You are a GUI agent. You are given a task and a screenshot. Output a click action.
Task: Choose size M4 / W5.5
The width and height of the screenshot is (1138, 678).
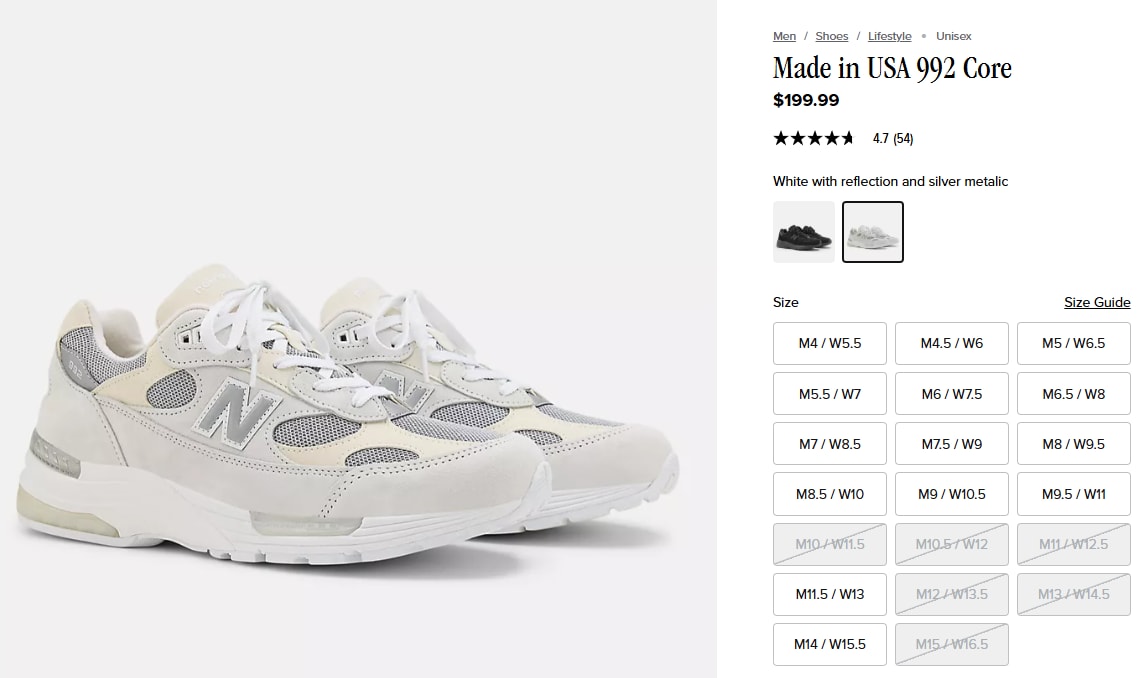[830, 343]
